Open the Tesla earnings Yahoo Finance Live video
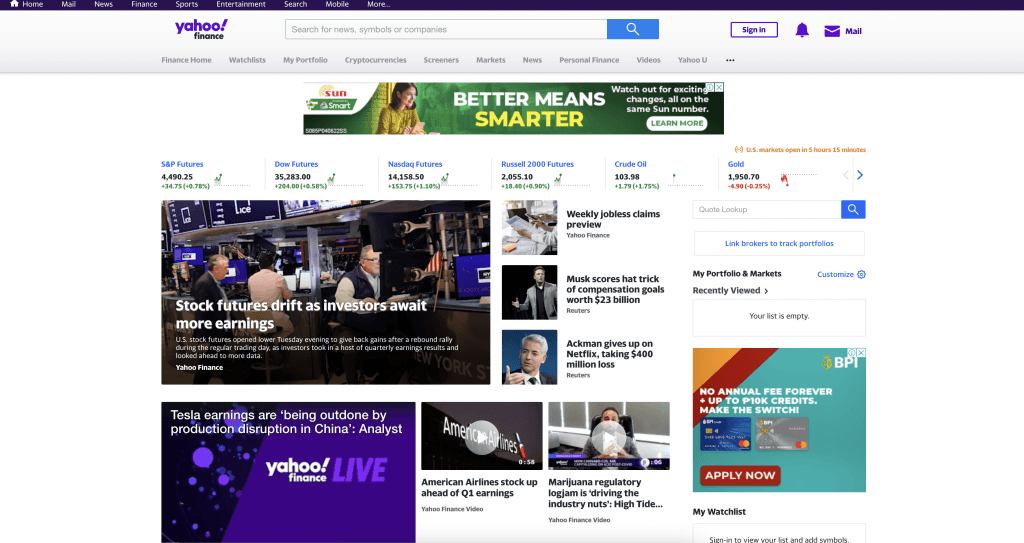The height and width of the screenshot is (543, 1024). 288,472
